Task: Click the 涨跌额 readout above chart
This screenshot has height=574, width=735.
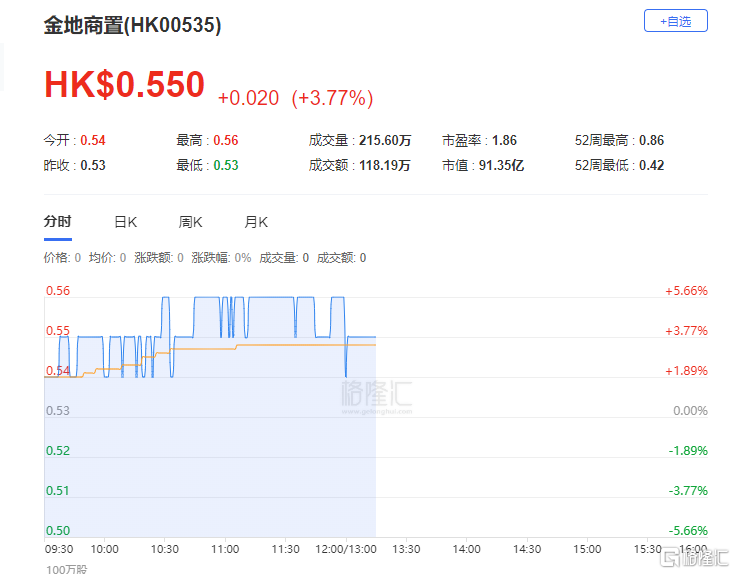Action: pos(159,258)
